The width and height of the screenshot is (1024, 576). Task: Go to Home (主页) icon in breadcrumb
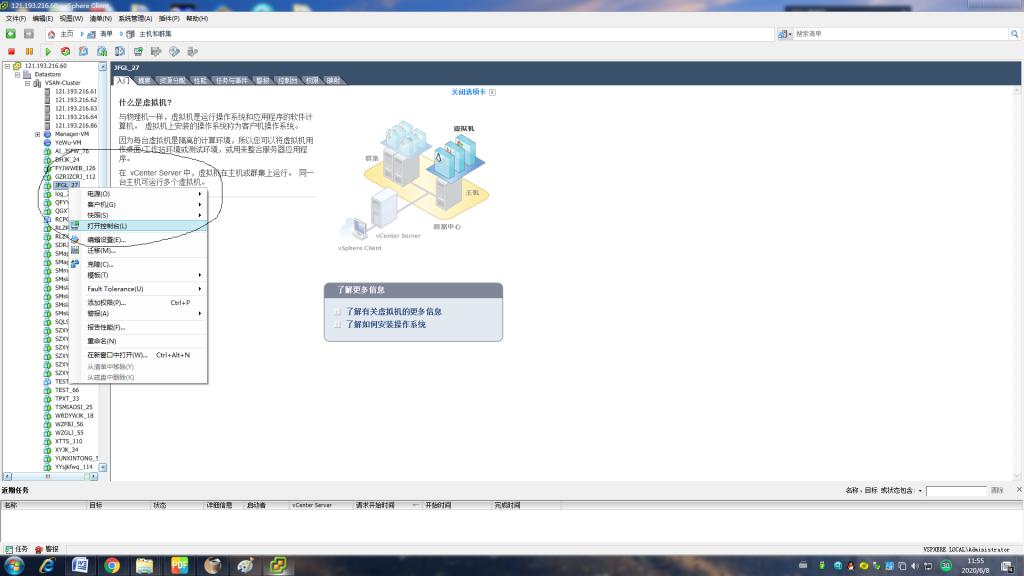click(51, 34)
